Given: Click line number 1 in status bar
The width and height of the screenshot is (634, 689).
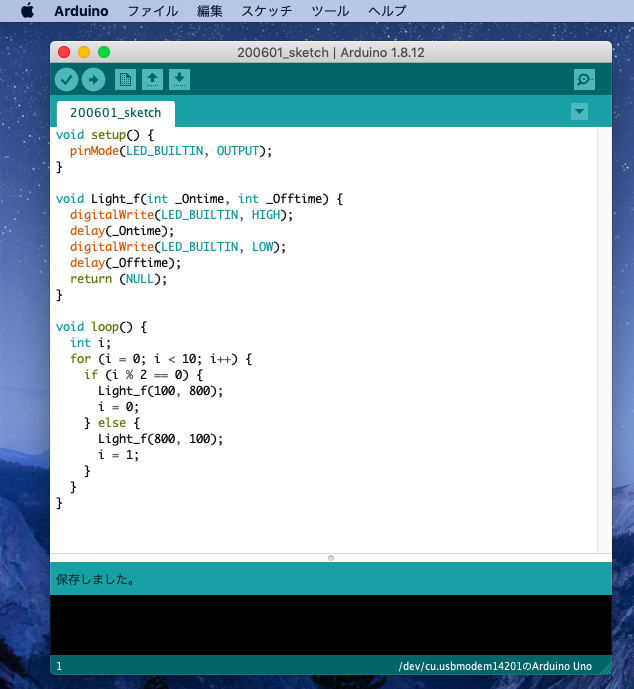Looking at the screenshot, I should click(x=59, y=666).
